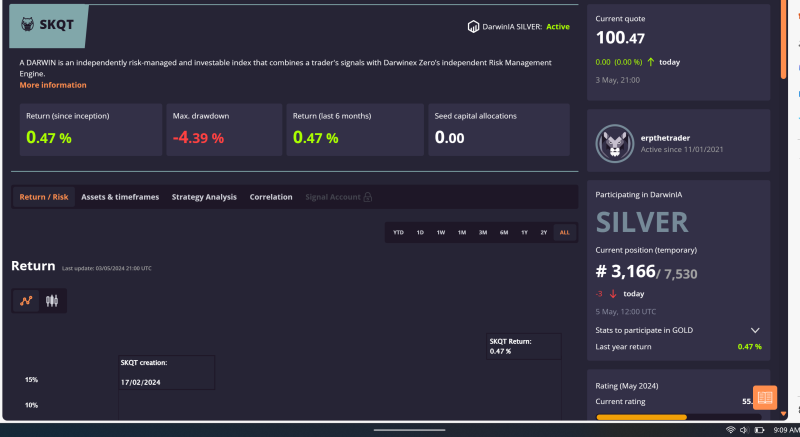Image resolution: width=800 pixels, height=437 pixels.
Task: Select the 1W time range
Action: [x=441, y=233]
